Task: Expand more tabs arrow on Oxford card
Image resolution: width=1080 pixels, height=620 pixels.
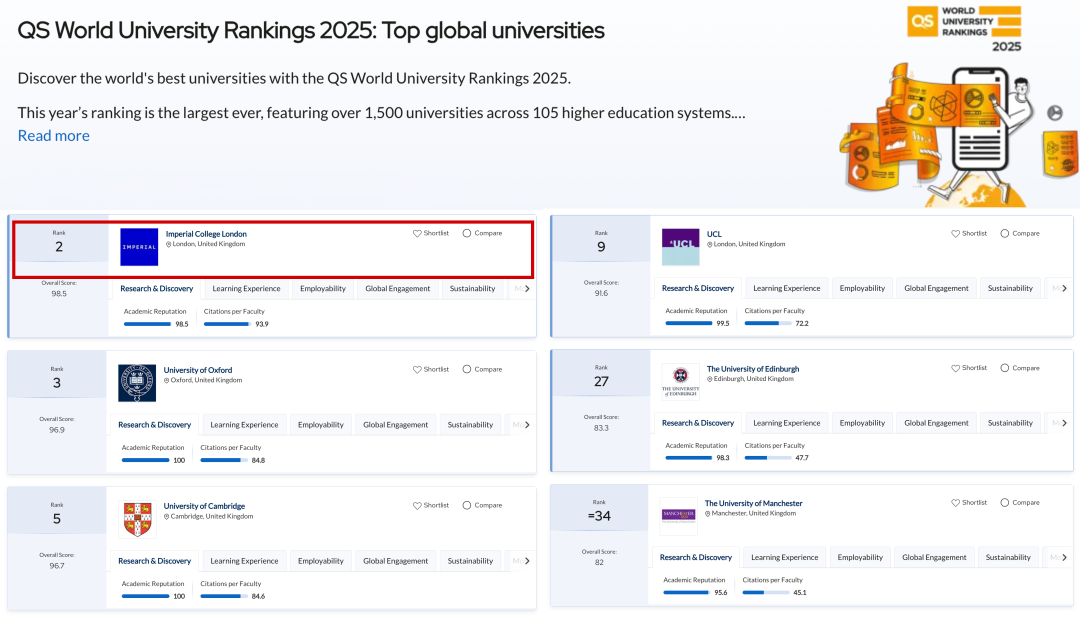Action: tap(527, 425)
